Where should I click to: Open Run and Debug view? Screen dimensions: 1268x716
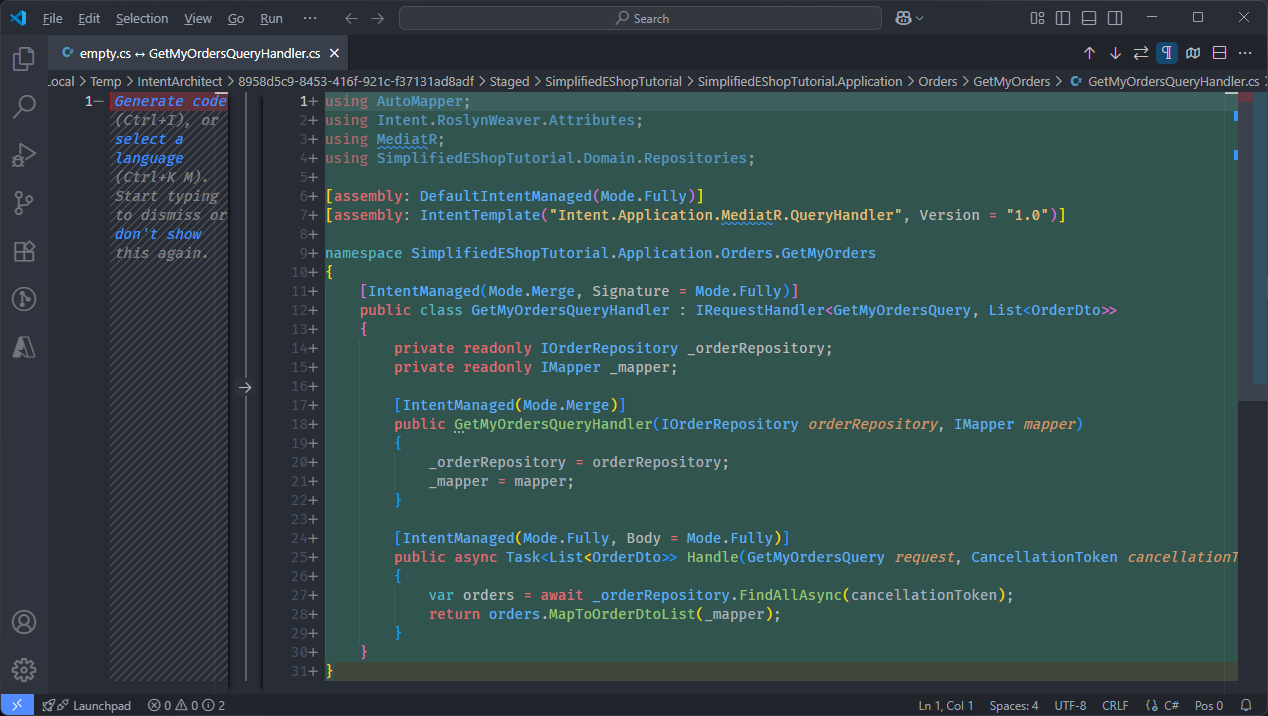pyautogui.click(x=24, y=155)
